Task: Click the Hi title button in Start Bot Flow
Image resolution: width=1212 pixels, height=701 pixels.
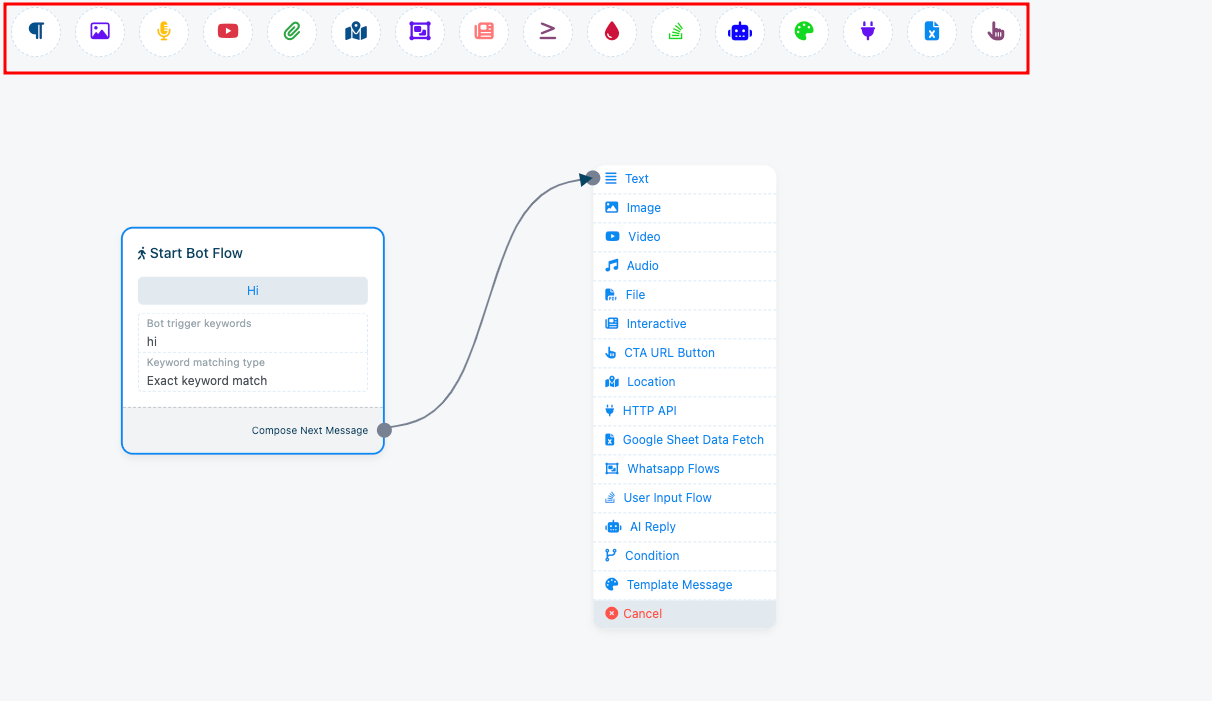Action: click(x=253, y=291)
